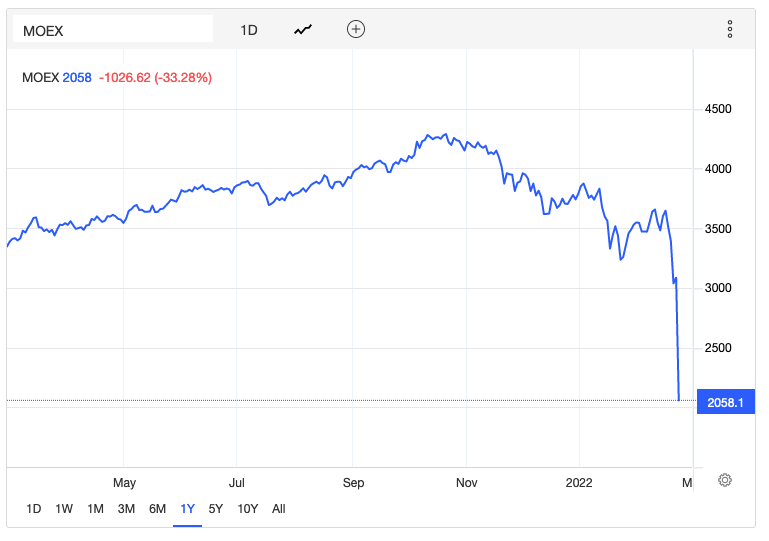Click the MOEX symbol search field
The height and width of the screenshot is (541, 769).
tap(112, 30)
